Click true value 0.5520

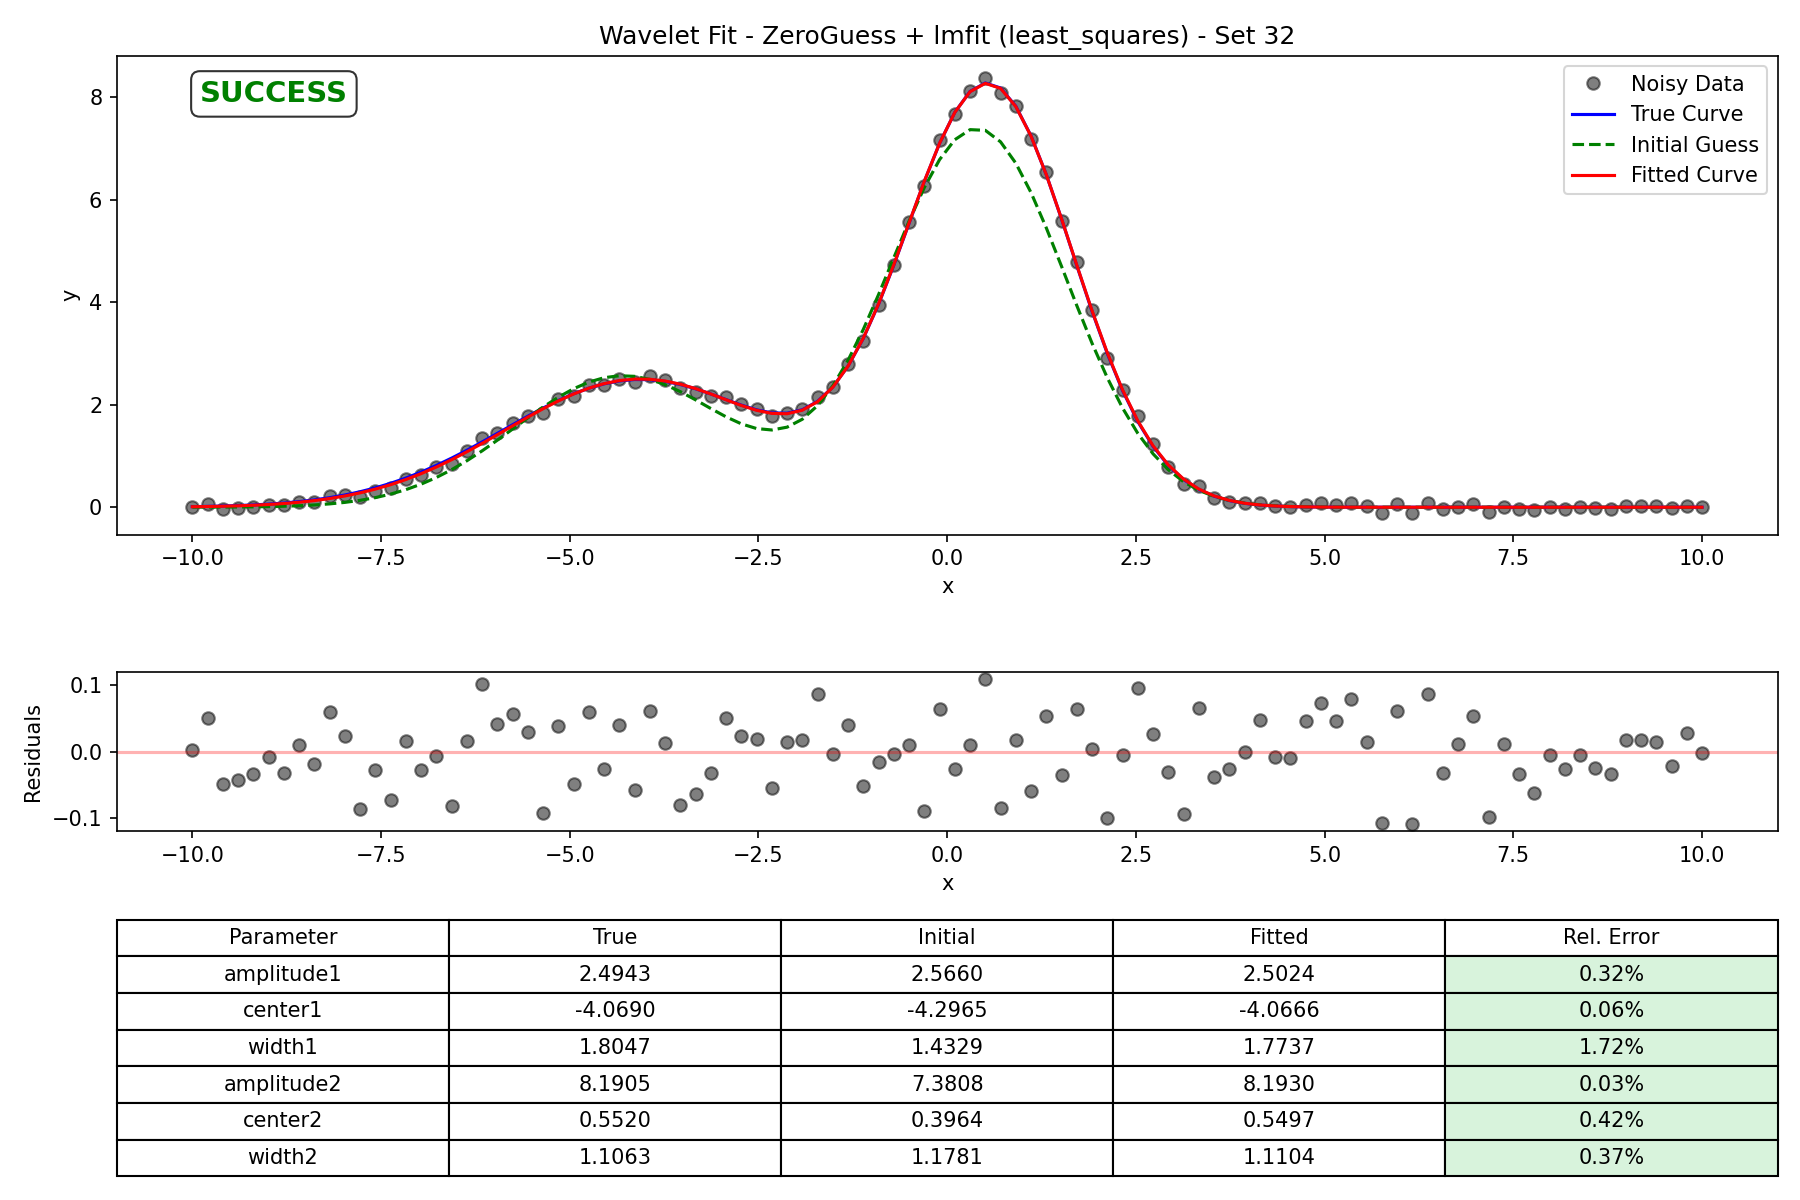click(x=615, y=1121)
